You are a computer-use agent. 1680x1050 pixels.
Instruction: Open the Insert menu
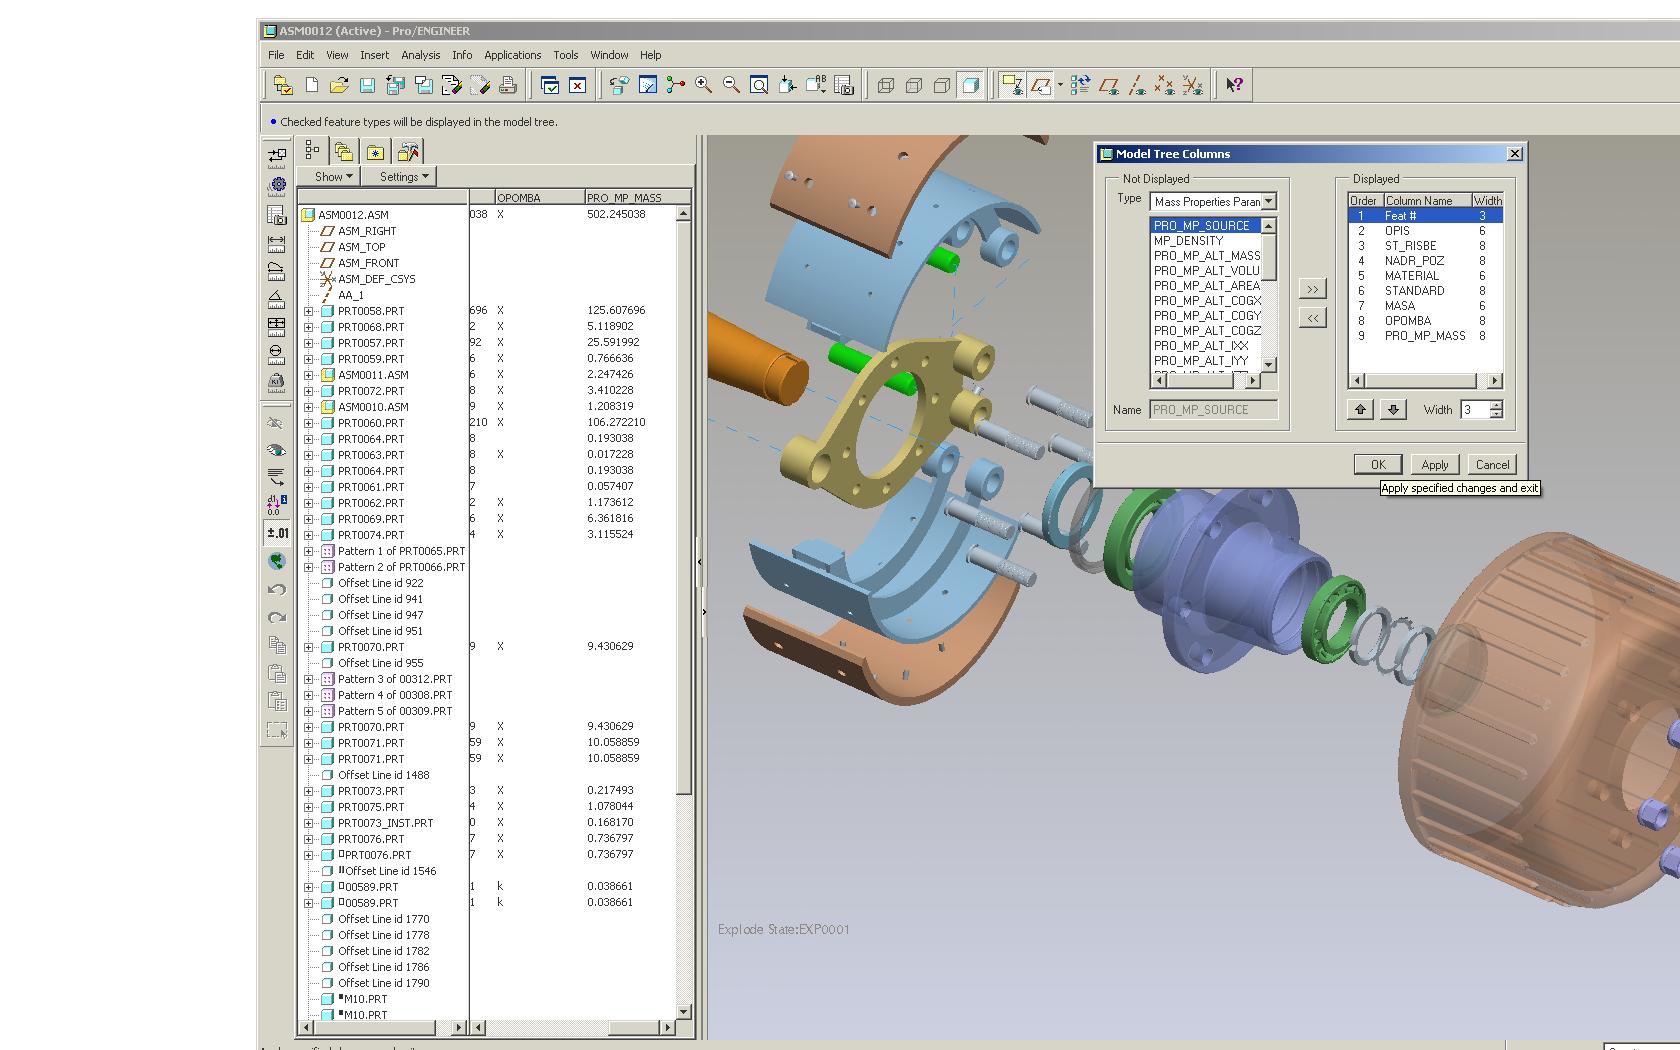point(375,55)
